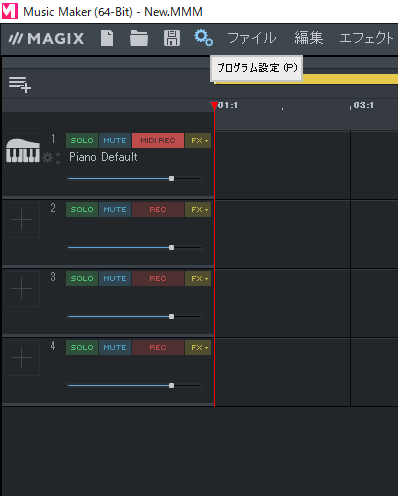Arm REC on track 3
398x496 pixels.
(x=158, y=278)
